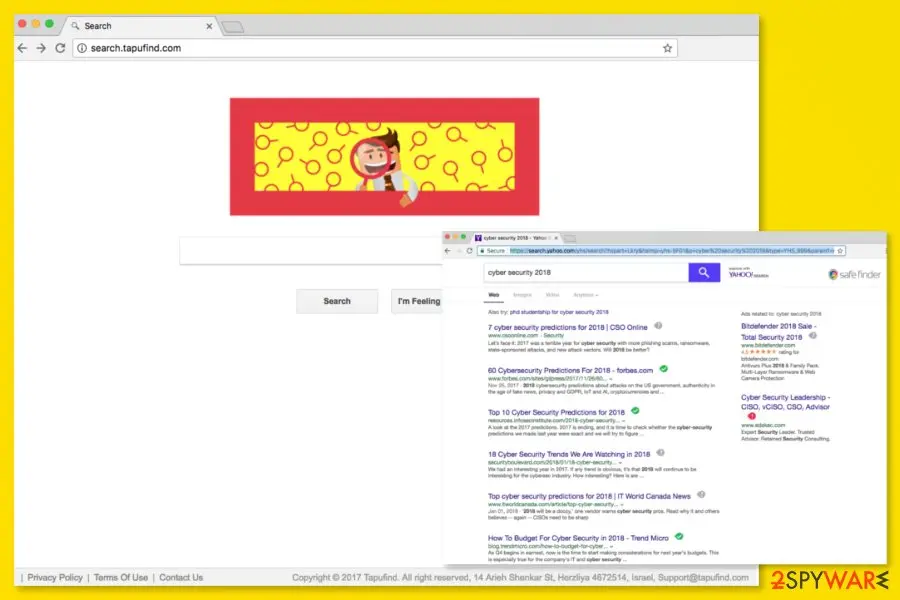Open 'Top 10 Cyber Security Predictions for 2018'
This screenshot has width=900, height=600.
tap(556, 412)
